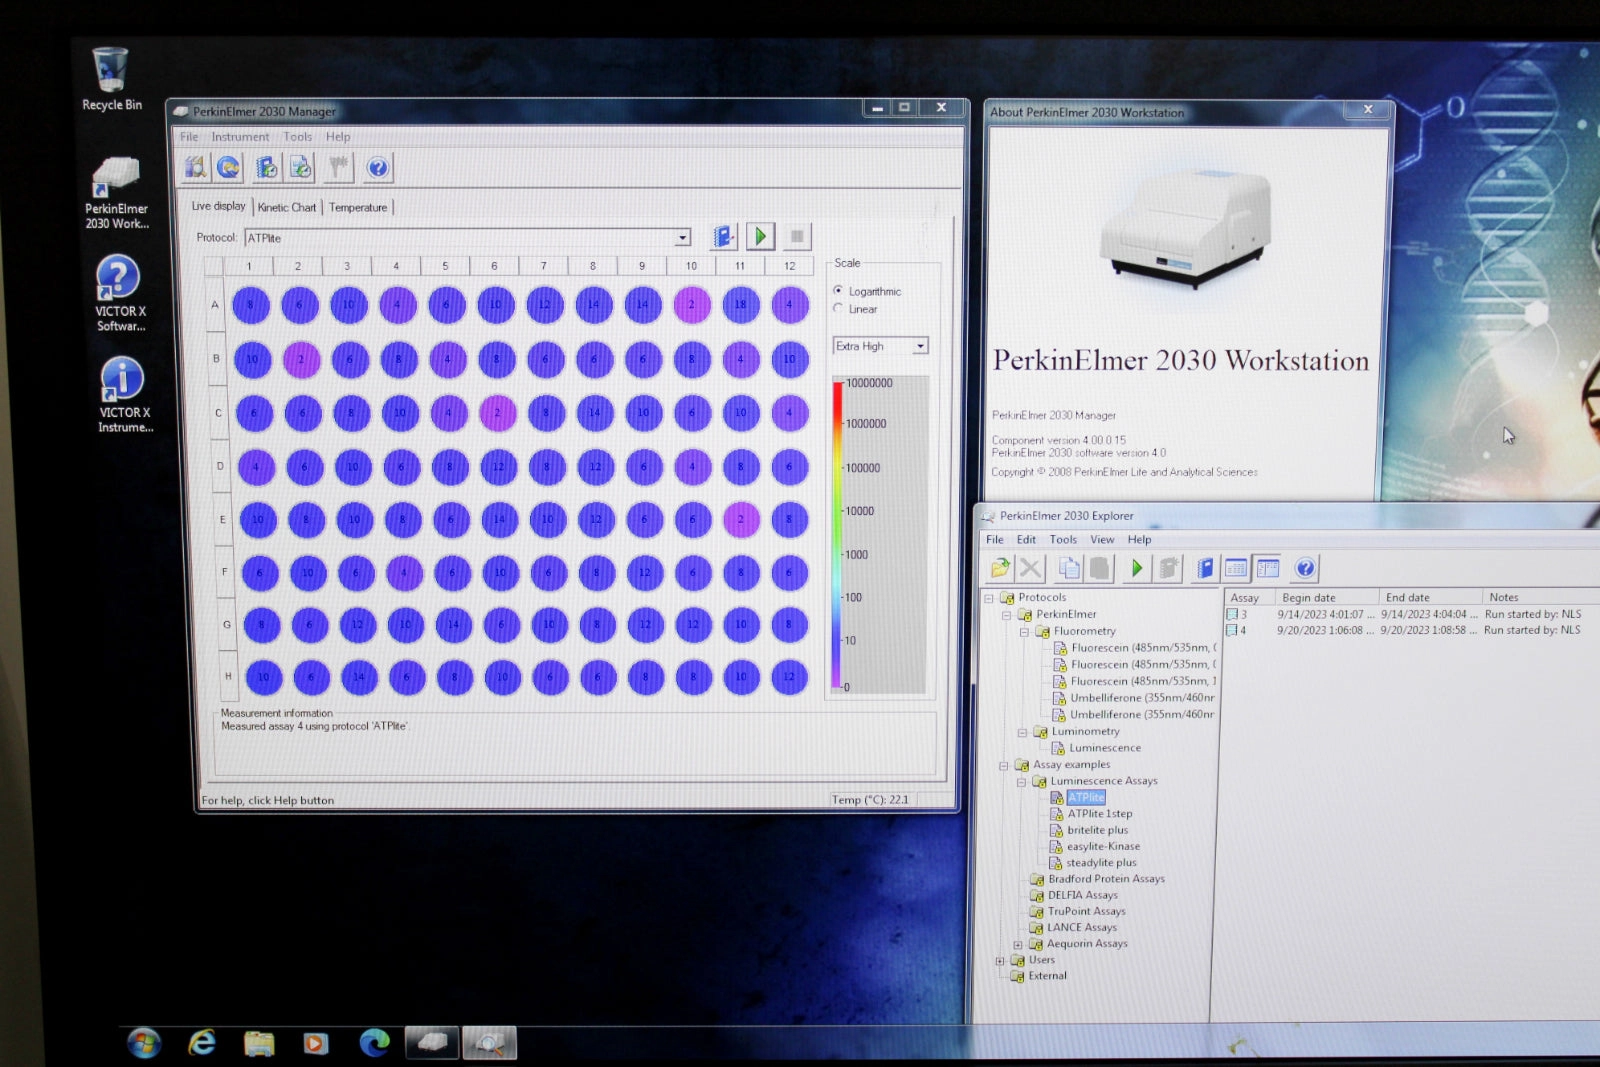The width and height of the screenshot is (1600, 1067).
Task: Switch to the Temperature tab
Action: [x=358, y=208]
